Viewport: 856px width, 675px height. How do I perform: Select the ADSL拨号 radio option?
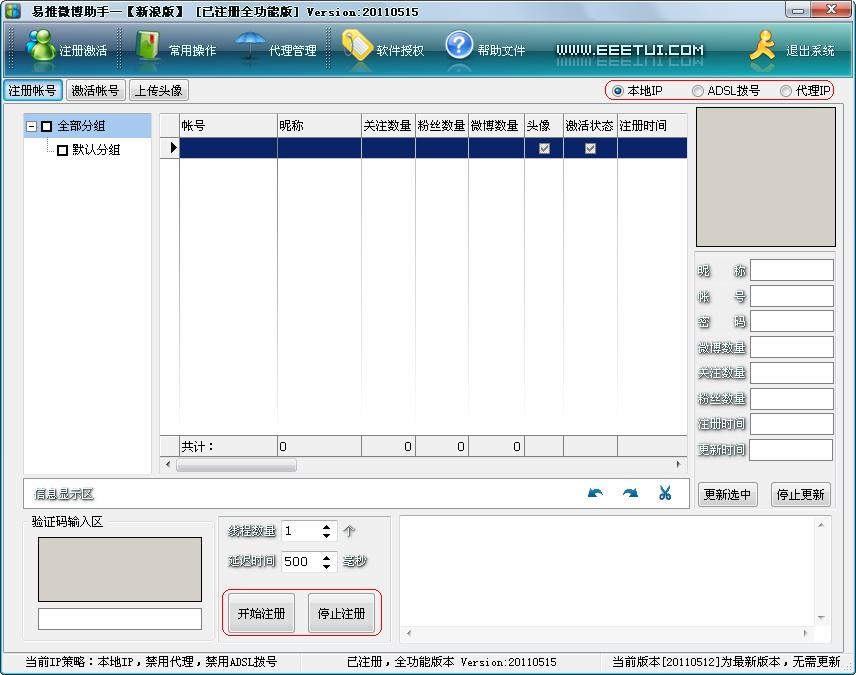[697, 91]
